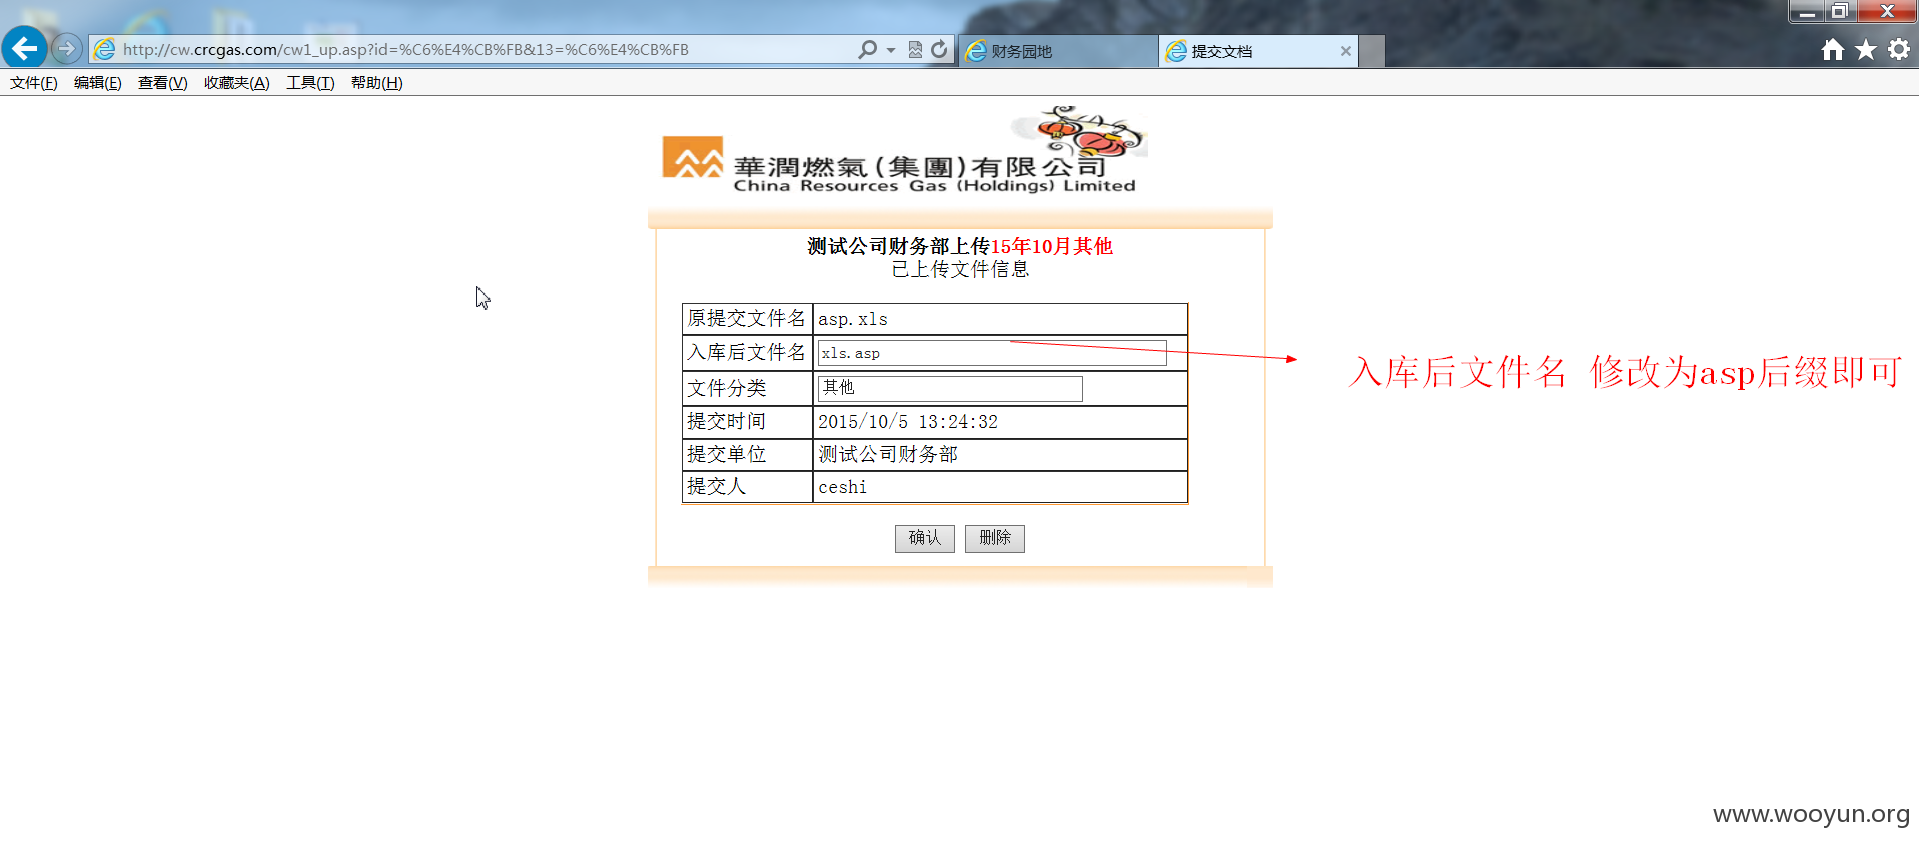Click the 入库后文件名 label cell
Image resolution: width=1919 pixels, height=843 pixels.
[747, 353]
